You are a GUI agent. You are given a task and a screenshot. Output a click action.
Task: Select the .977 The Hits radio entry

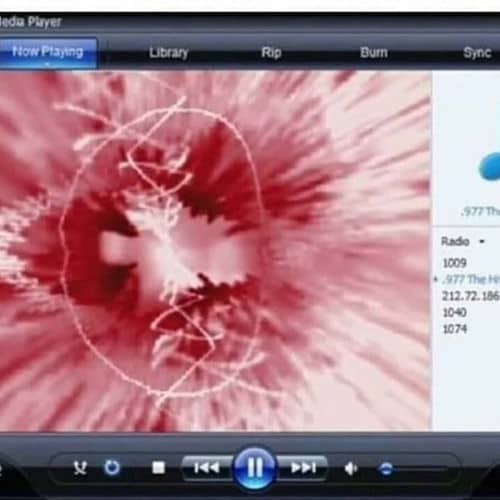click(x=471, y=279)
